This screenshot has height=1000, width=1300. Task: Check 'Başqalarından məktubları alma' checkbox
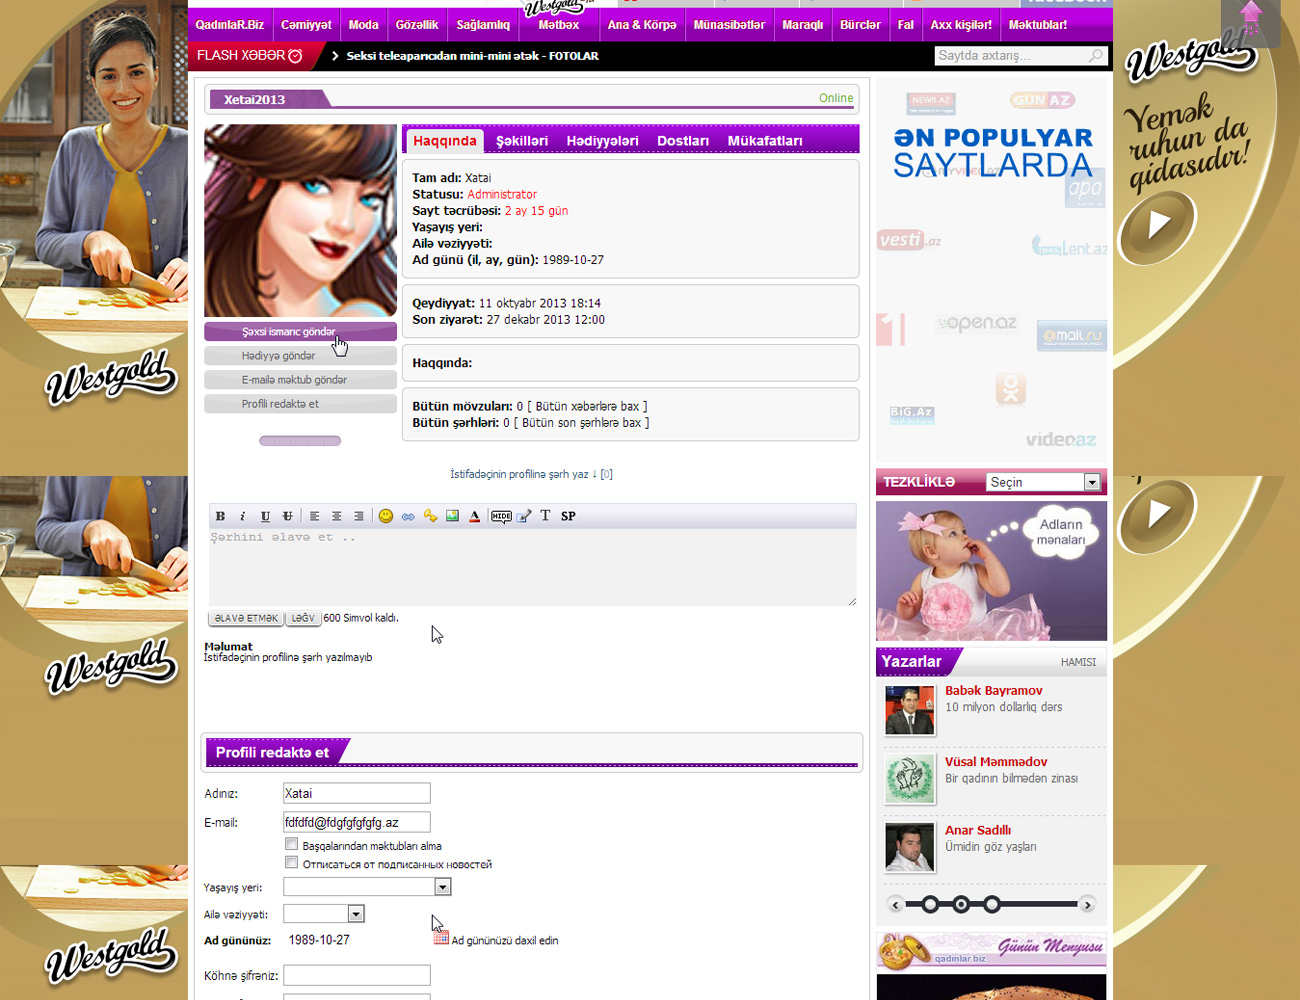click(x=291, y=844)
